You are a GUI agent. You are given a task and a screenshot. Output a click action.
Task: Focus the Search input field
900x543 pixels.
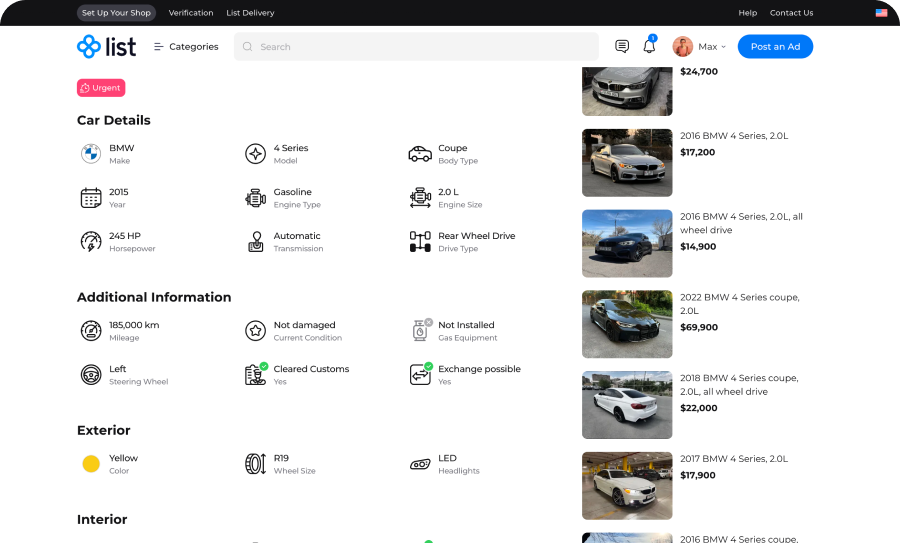coord(416,46)
